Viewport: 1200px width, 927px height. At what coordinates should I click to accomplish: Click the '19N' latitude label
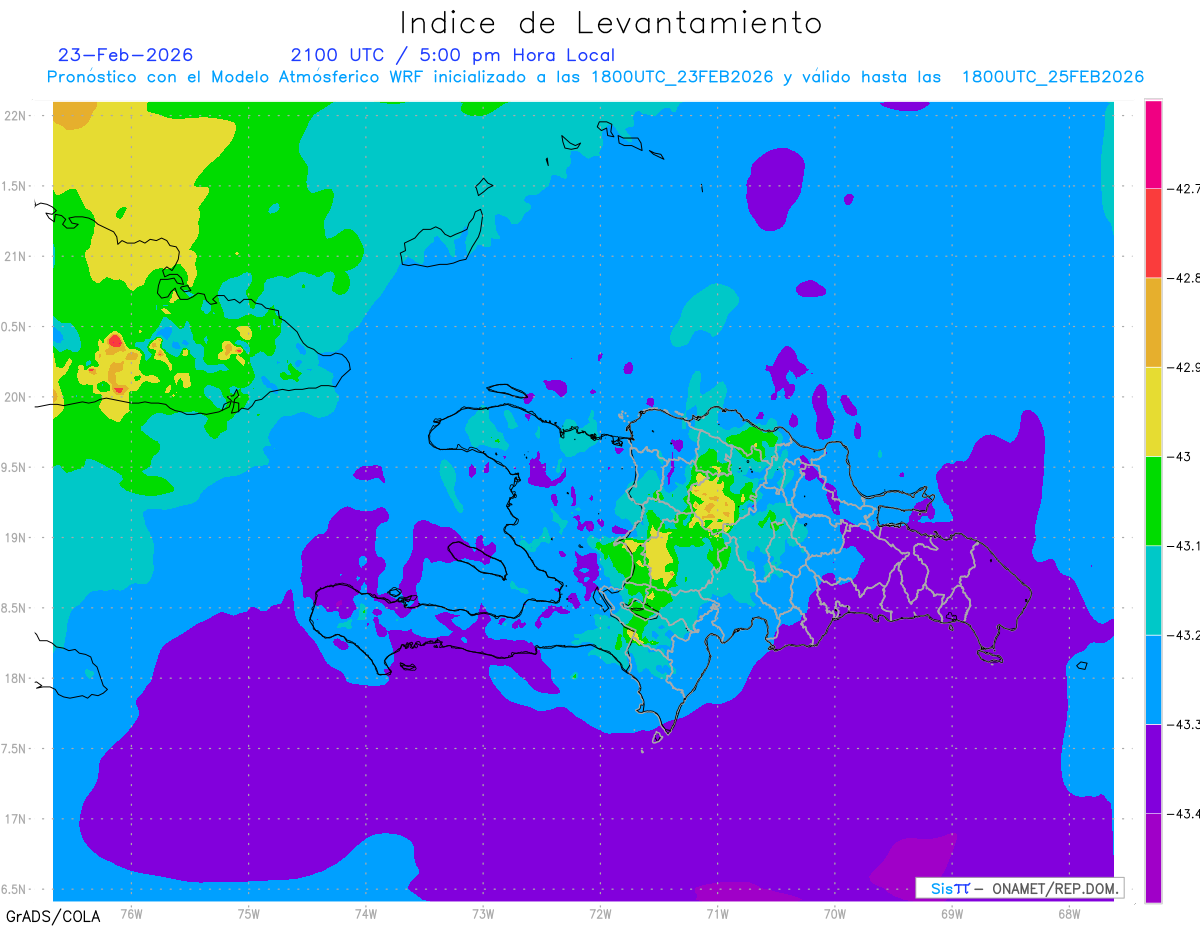point(16,537)
